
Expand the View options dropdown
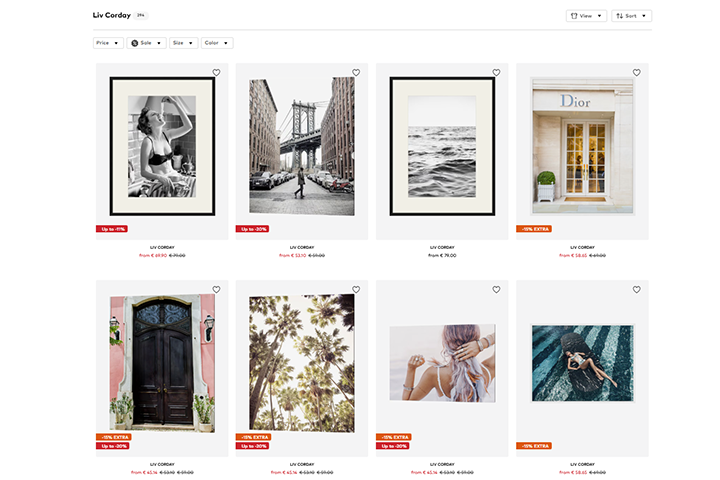(x=586, y=16)
